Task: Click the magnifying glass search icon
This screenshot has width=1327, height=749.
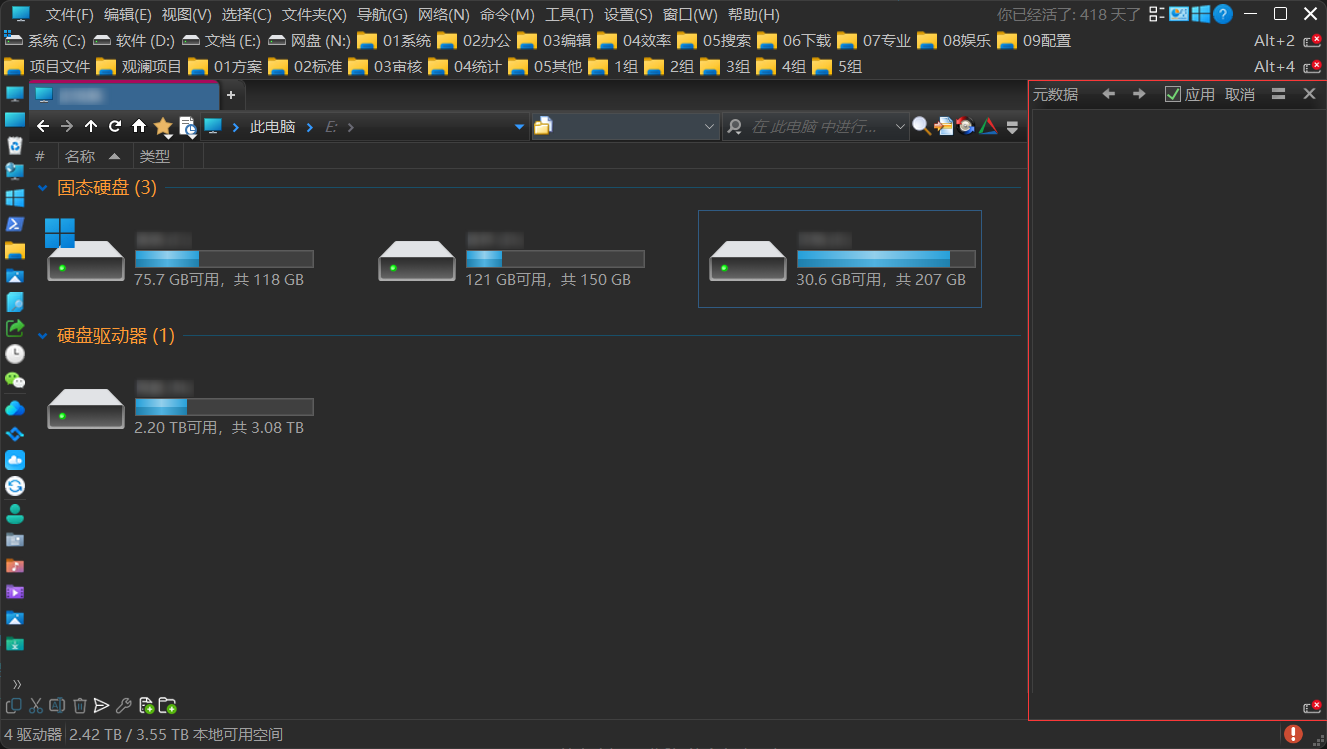Action: pos(921,126)
